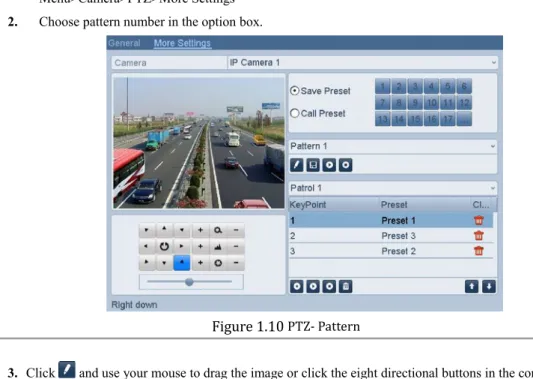Select the 'Preset 3' keypoint row
The height and width of the screenshot is (379, 533).
[x=391, y=236]
